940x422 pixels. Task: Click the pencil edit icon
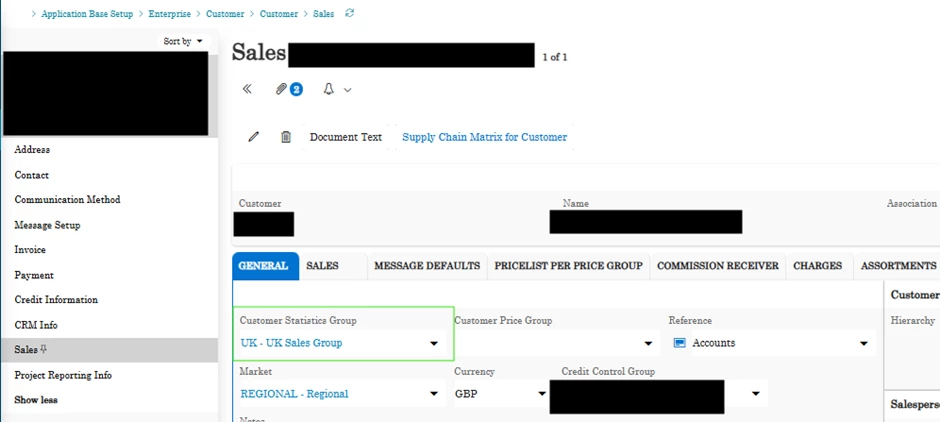[254, 137]
